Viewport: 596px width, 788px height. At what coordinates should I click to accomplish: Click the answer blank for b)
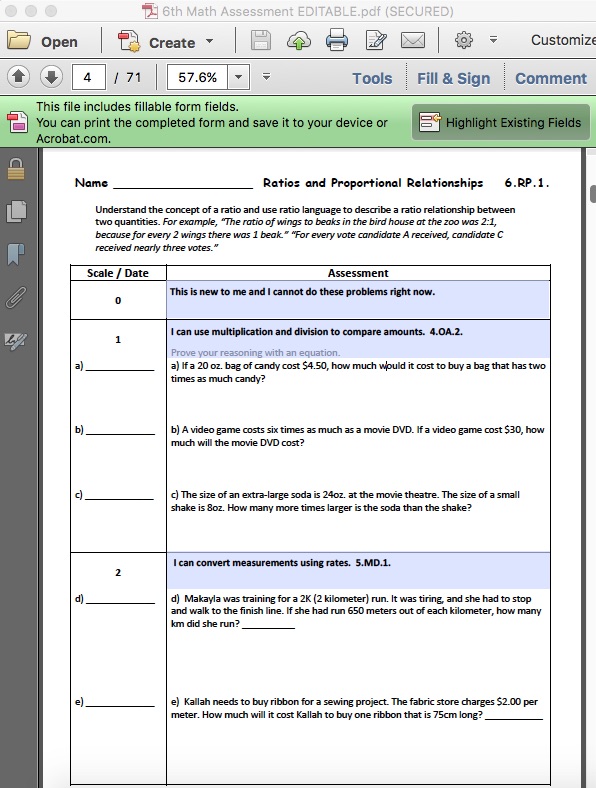coord(120,429)
